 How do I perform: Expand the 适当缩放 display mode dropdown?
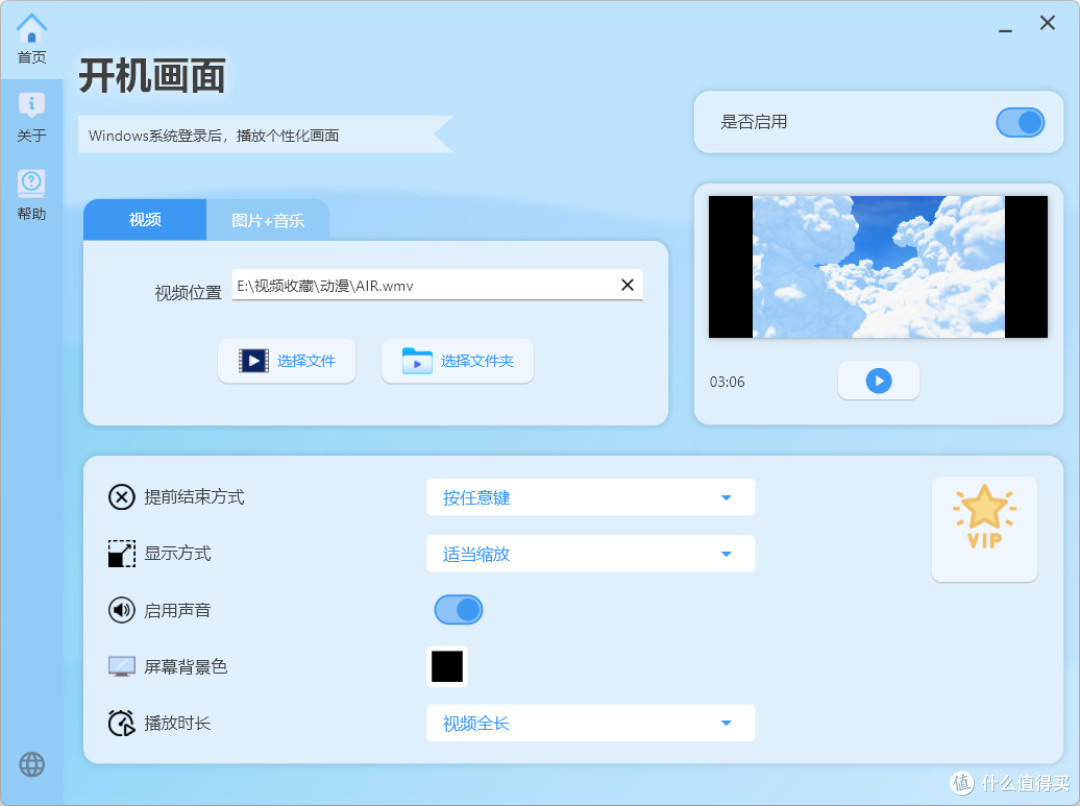[590, 553]
